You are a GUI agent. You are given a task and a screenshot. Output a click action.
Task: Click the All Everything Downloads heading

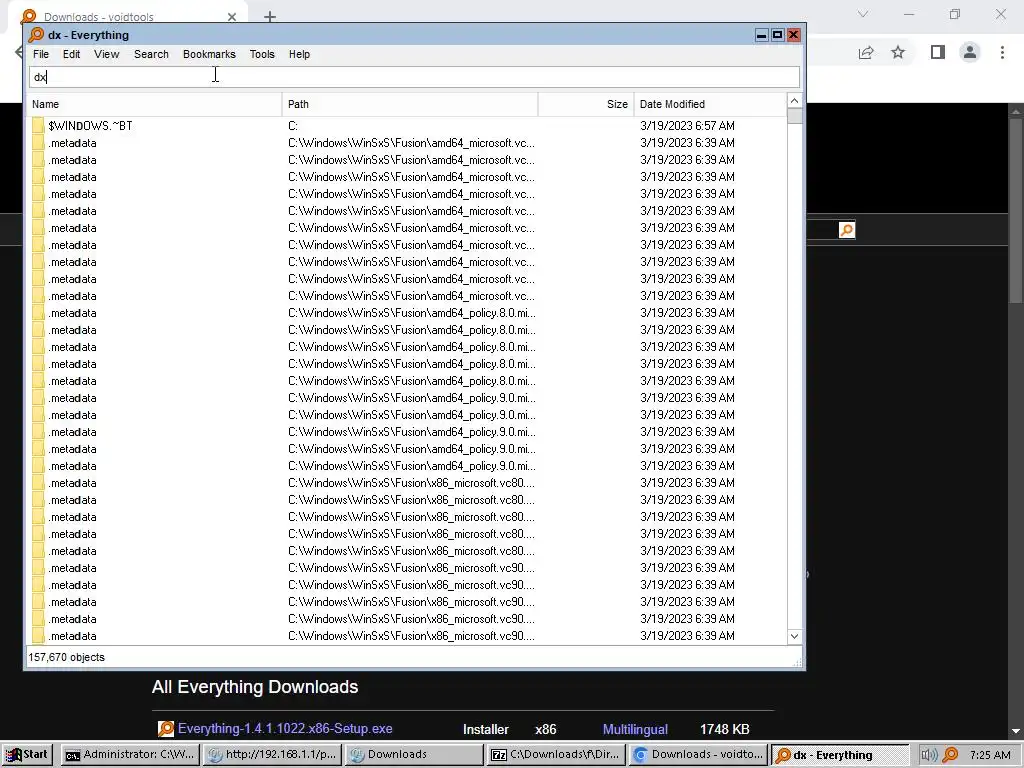pyautogui.click(x=255, y=687)
